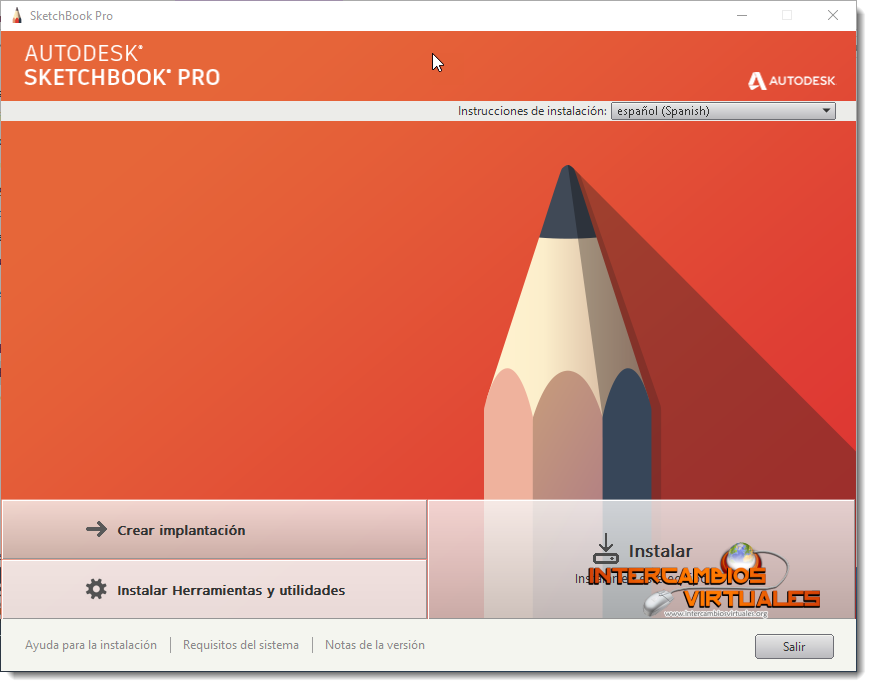Click the SketchBook Pro pencil icon in title bar
872x687 pixels.
pyautogui.click(x=17, y=16)
